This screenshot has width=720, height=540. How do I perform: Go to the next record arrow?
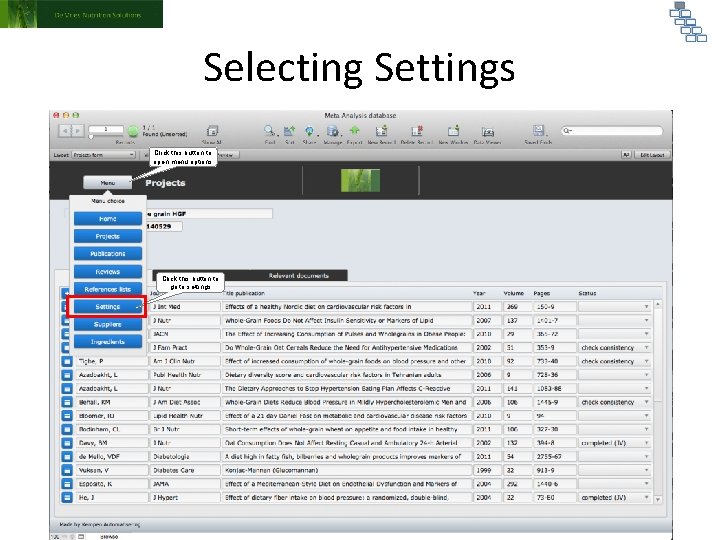pos(78,131)
